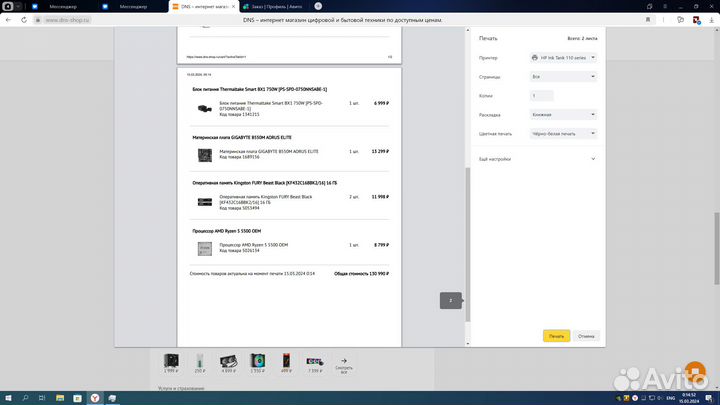Click the Kingston FURY Beast Black heading
This screenshot has width=720, height=405.
pyautogui.click(x=264, y=183)
